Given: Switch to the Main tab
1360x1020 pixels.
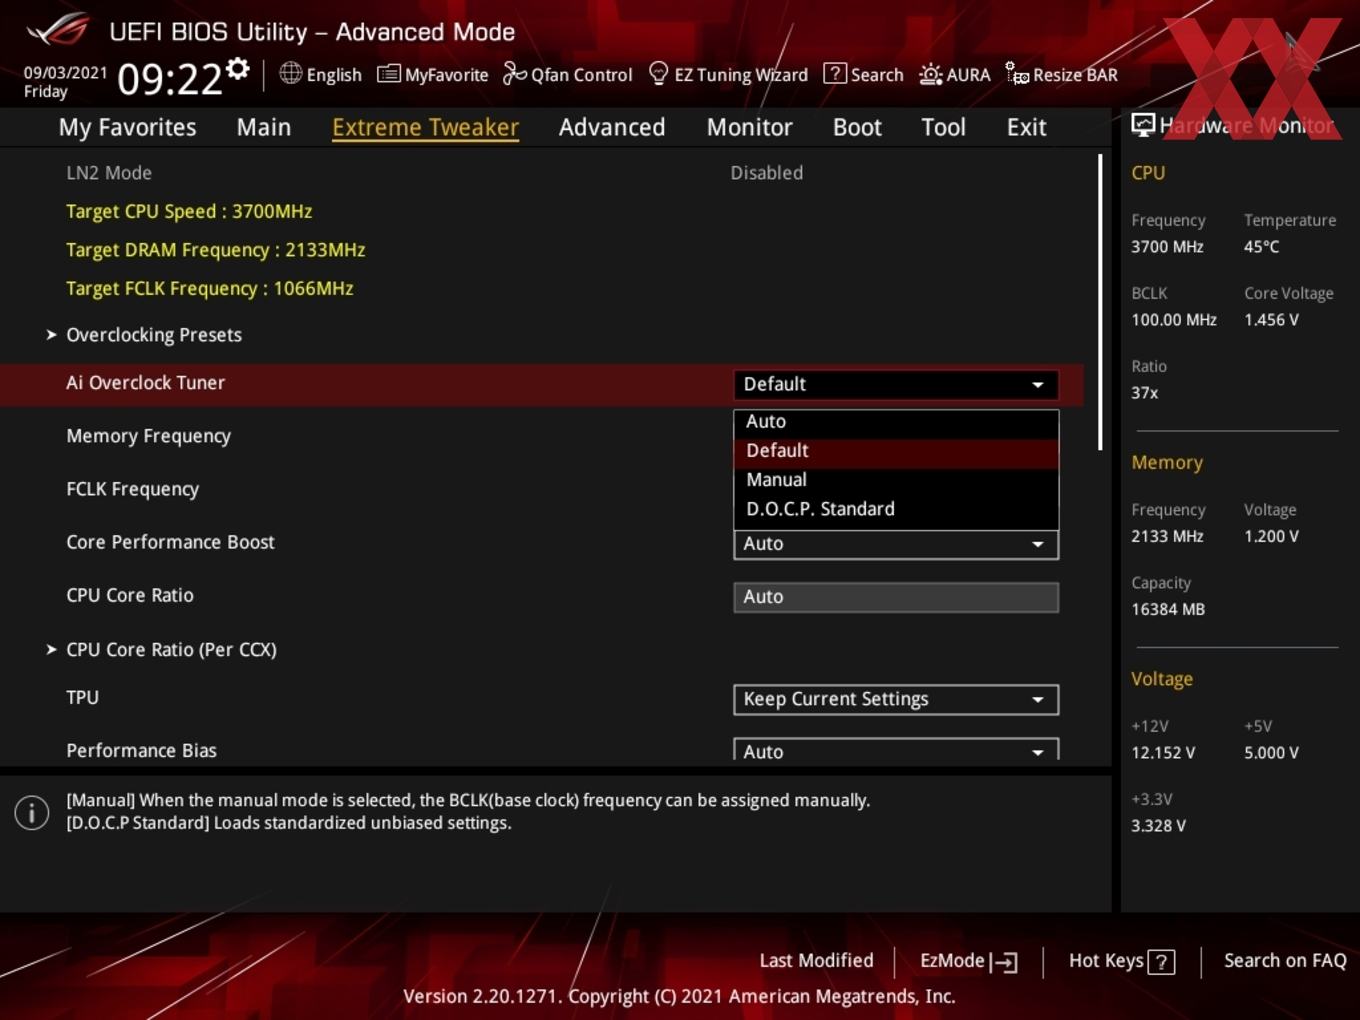Looking at the screenshot, I should pos(264,127).
